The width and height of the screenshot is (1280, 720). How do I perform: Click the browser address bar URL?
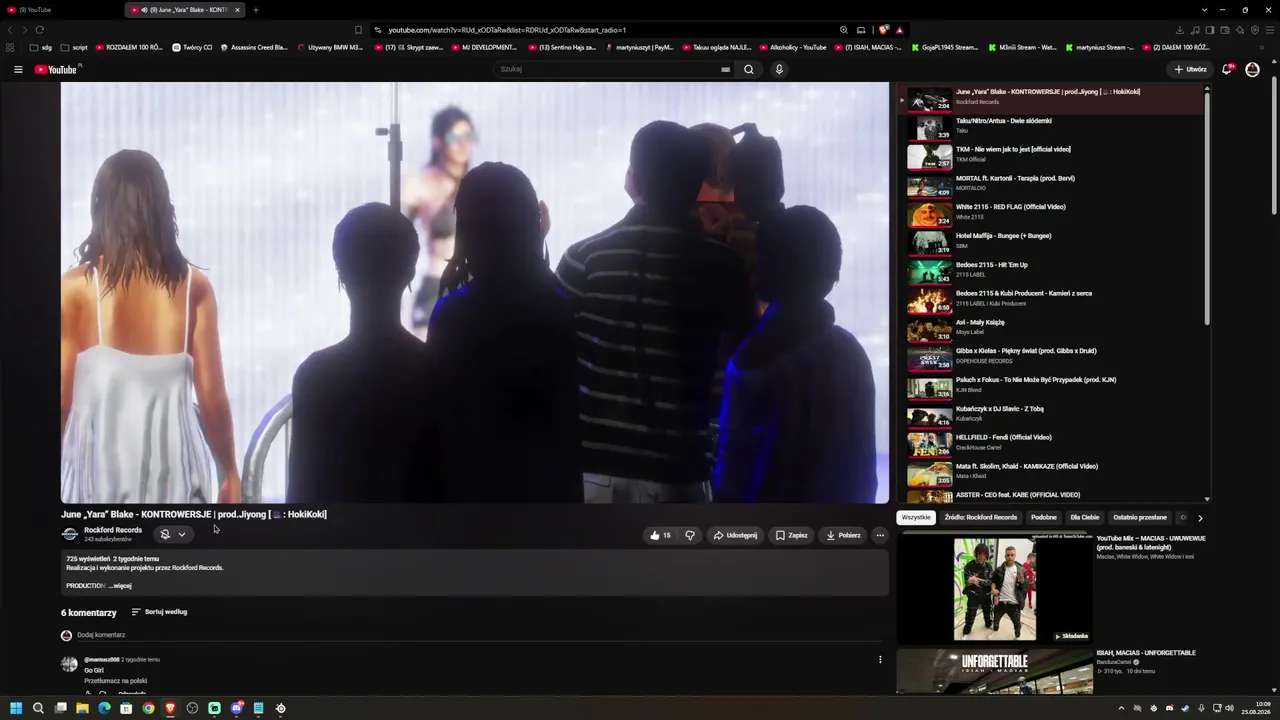[507, 30]
